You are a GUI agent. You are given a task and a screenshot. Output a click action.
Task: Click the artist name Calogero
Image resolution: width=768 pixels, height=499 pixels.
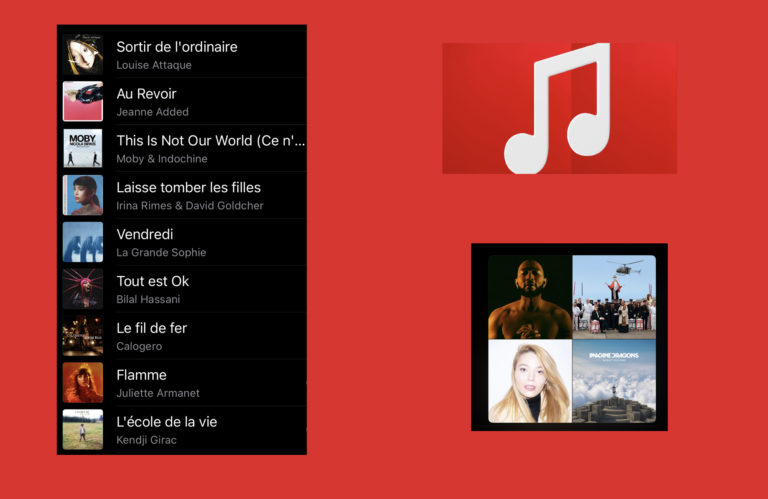[139, 346]
